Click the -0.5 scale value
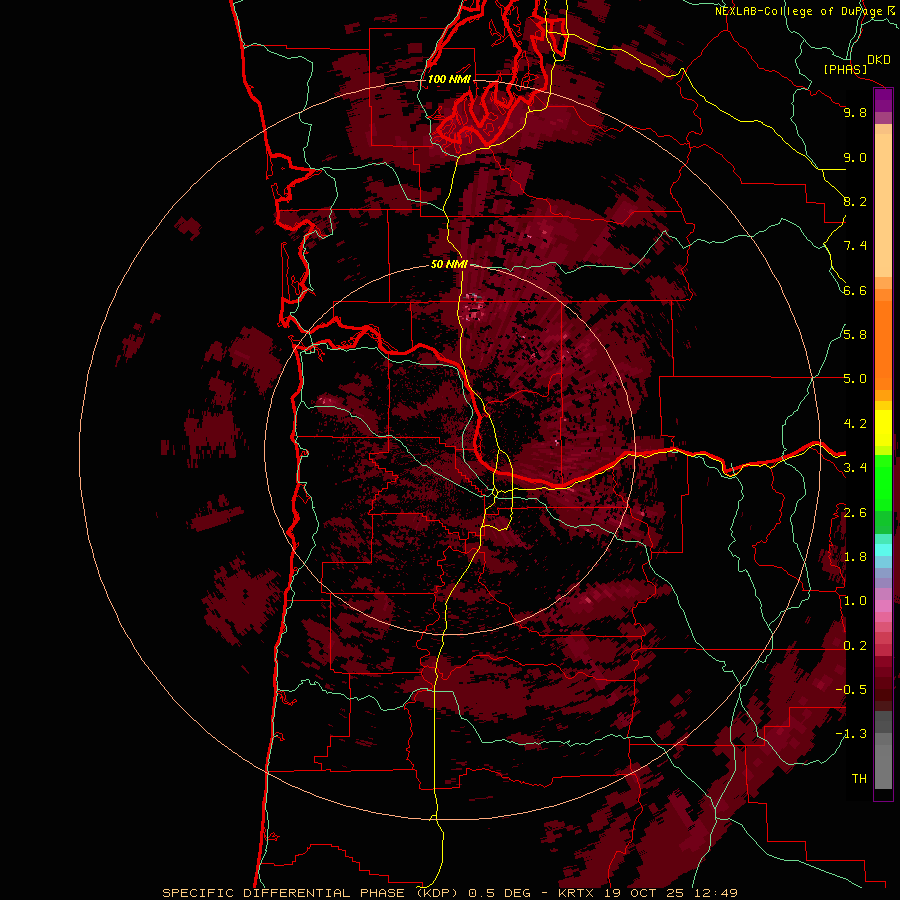 [x=851, y=690]
